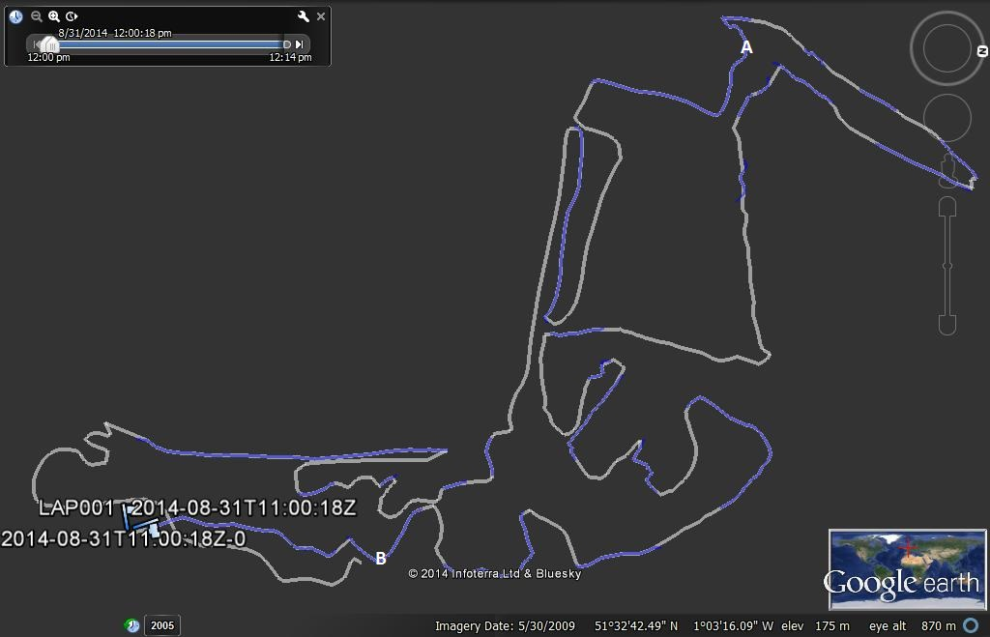This screenshot has width=990, height=637.
Task: Click bottom of zoom slider to zoom out
Action: pyautogui.click(x=947, y=325)
